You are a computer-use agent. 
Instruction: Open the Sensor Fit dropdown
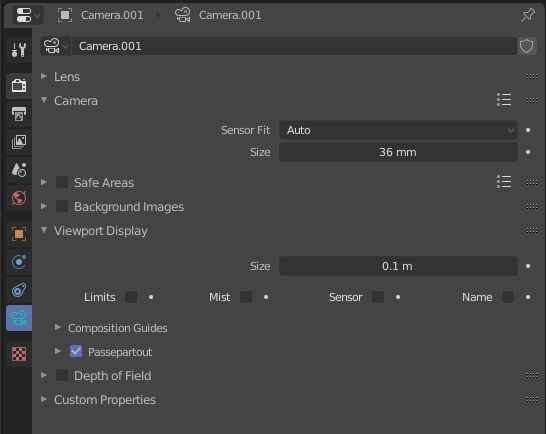[x=398, y=130]
